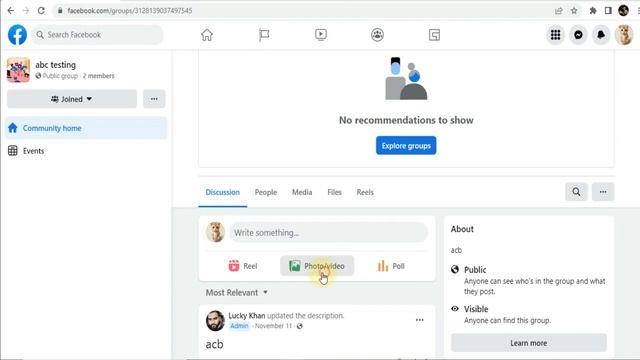Bookmark this page with the star
The height and width of the screenshot is (360, 640).
(574, 11)
